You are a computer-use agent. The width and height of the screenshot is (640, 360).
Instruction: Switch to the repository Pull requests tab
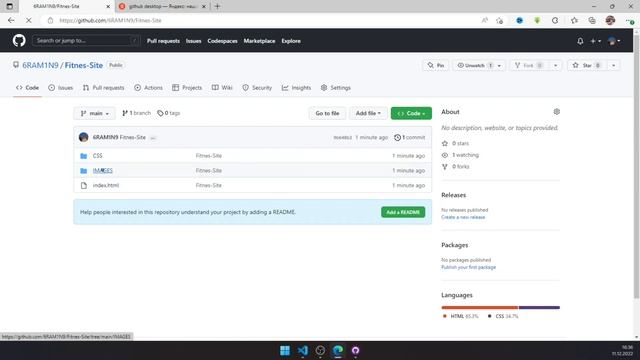point(103,88)
